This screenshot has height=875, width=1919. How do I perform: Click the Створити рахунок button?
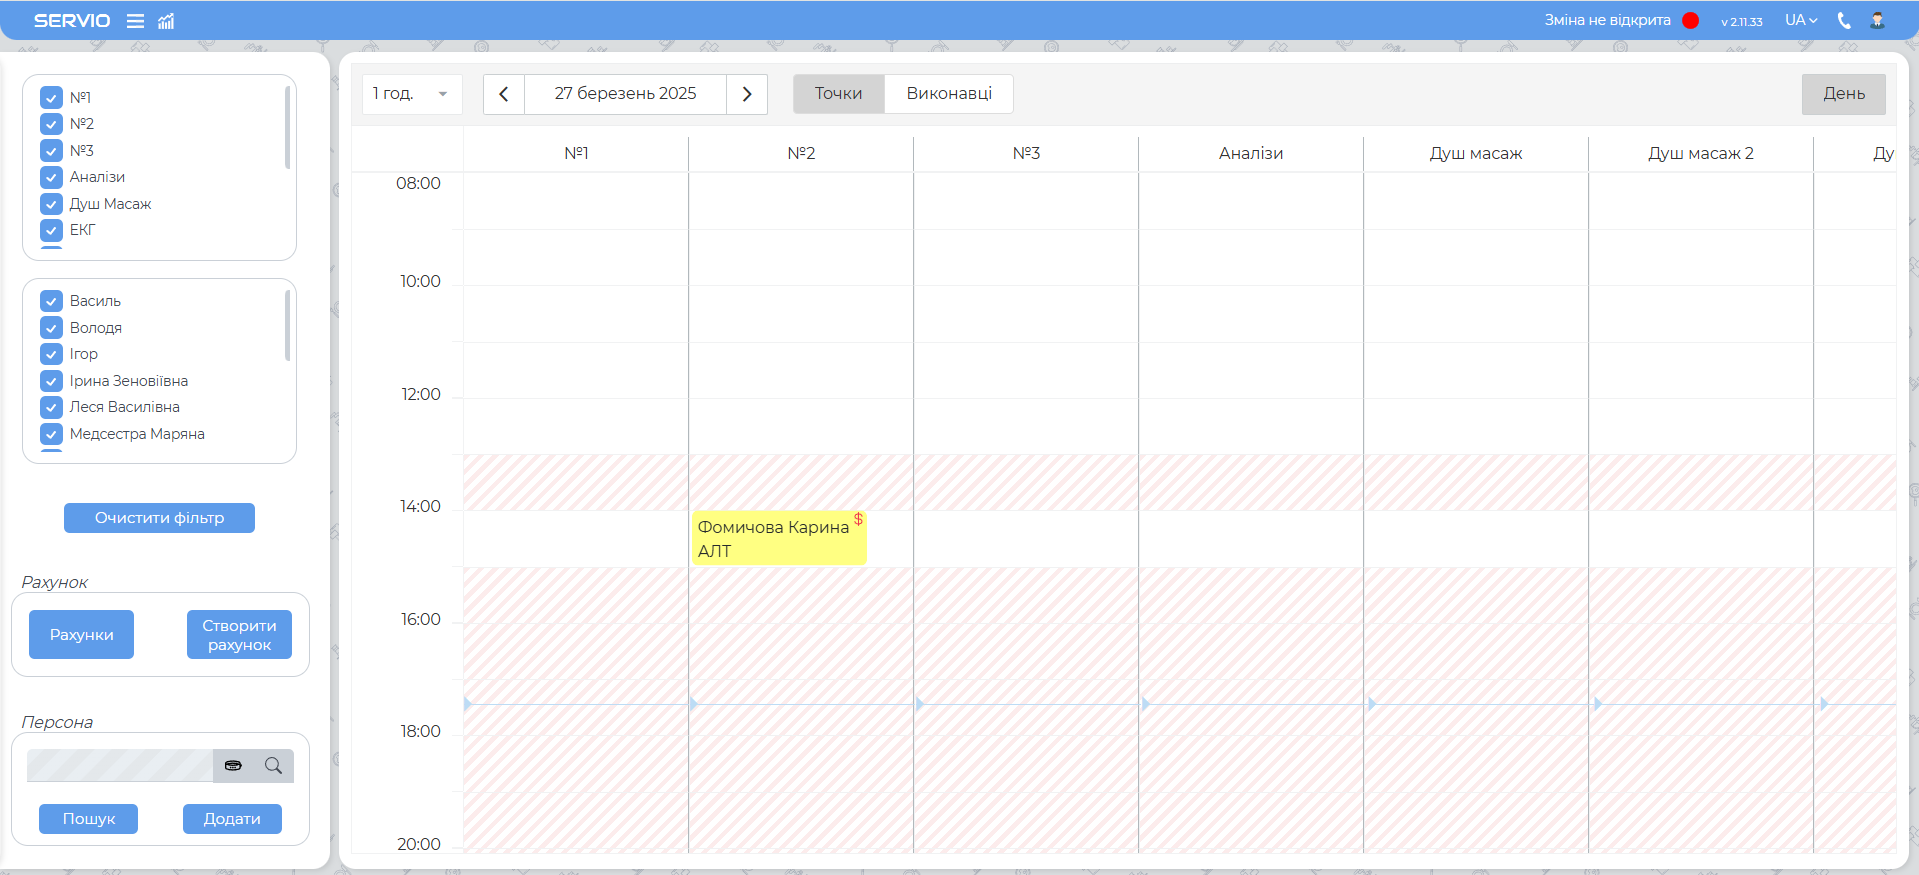click(x=239, y=635)
